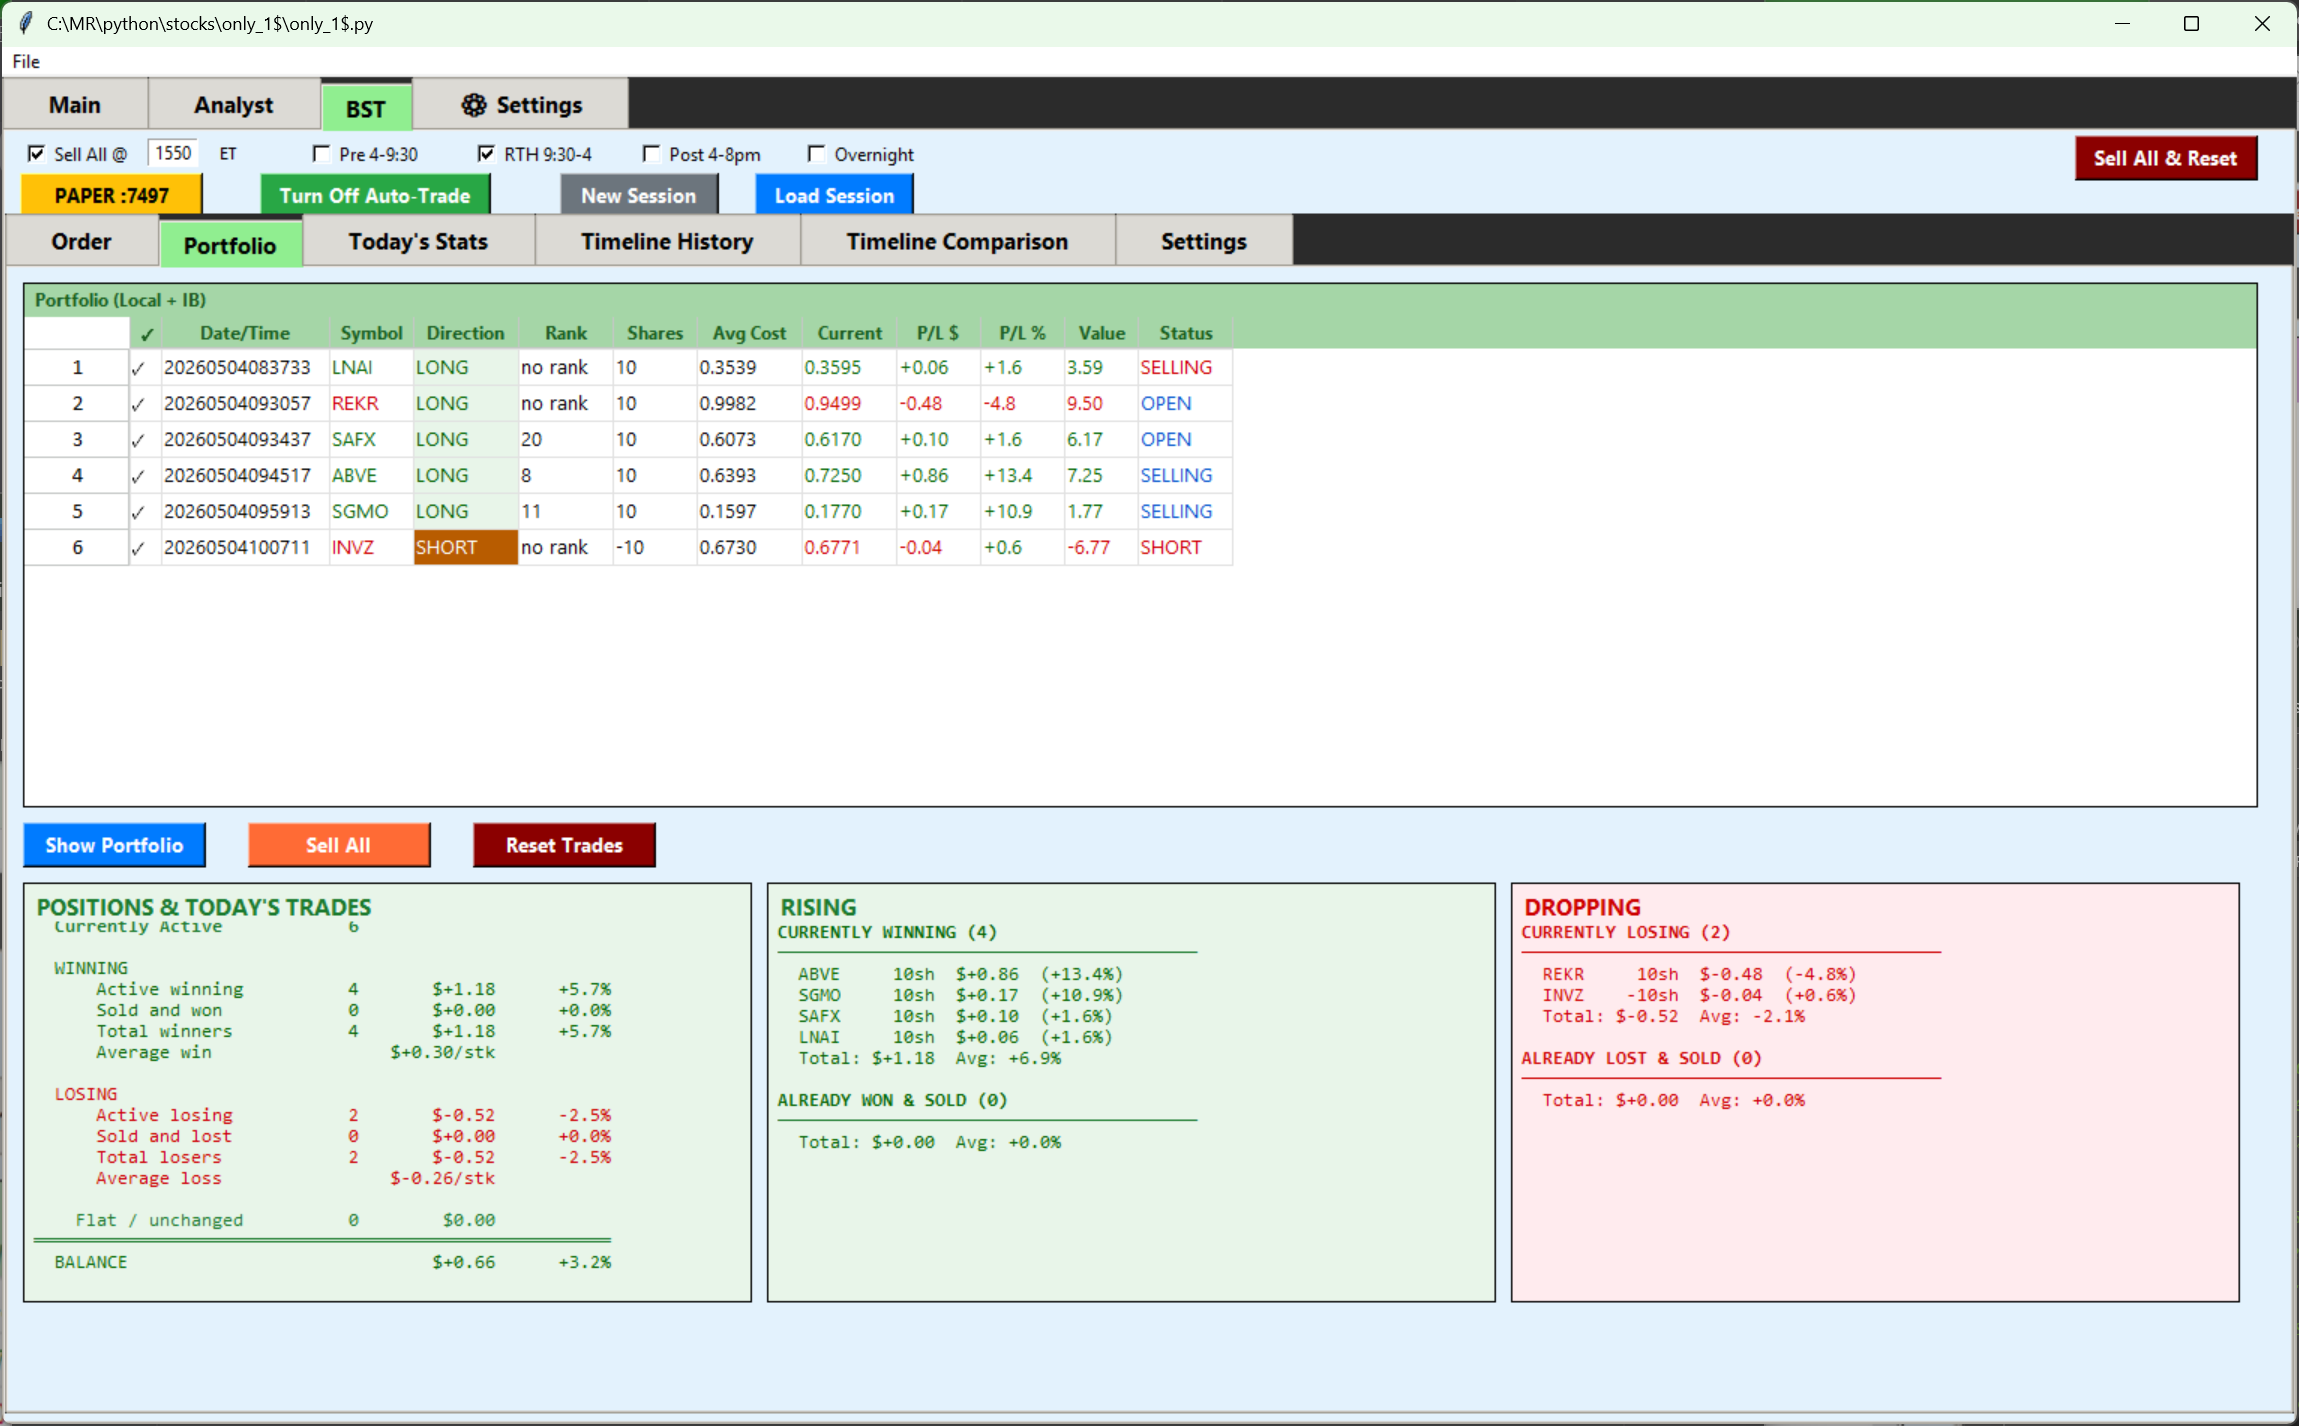The width and height of the screenshot is (2299, 1426).
Task: Select the INVZ symbol cell
Action: (371, 548)
